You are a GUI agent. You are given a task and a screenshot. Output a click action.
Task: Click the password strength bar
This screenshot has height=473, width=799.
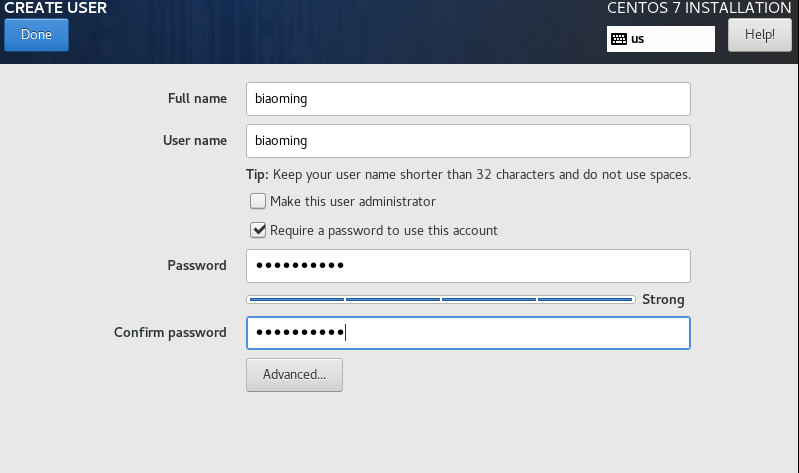point(441,300)
